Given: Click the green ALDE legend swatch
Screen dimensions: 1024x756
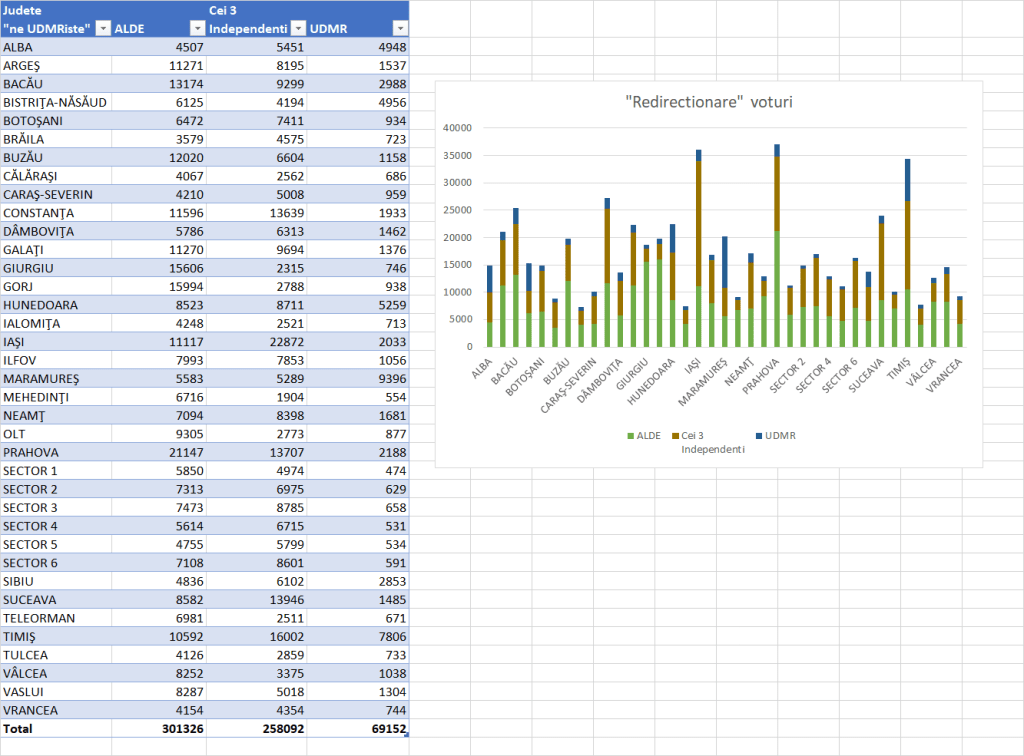Looking at the screenshot, I should click(x=630, y=436).
